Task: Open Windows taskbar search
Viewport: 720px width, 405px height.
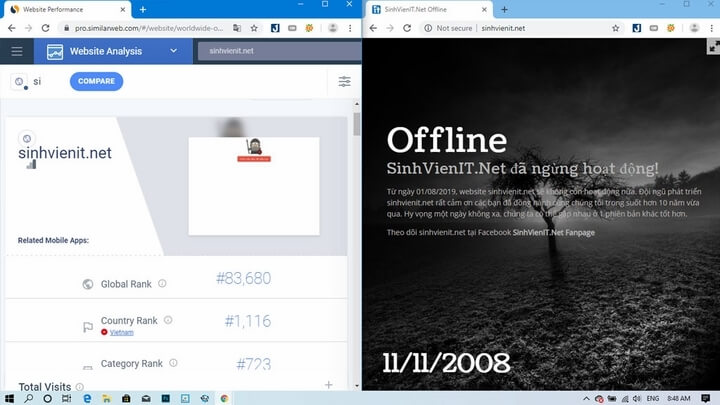Action: tap(28, 398)
